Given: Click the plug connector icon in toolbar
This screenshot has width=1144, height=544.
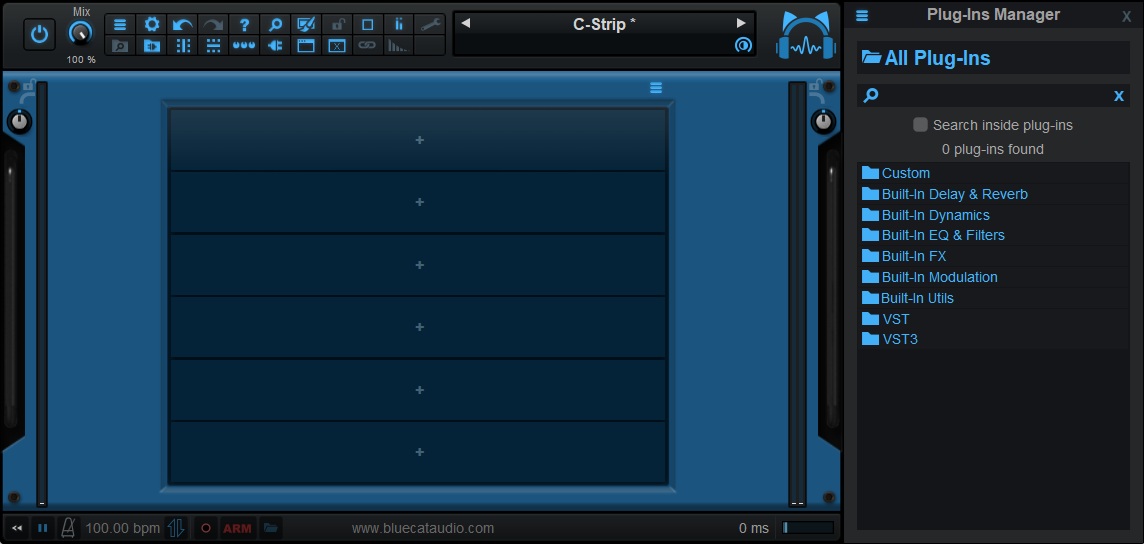Looking at the screenshot, I should tap(275, 45).
